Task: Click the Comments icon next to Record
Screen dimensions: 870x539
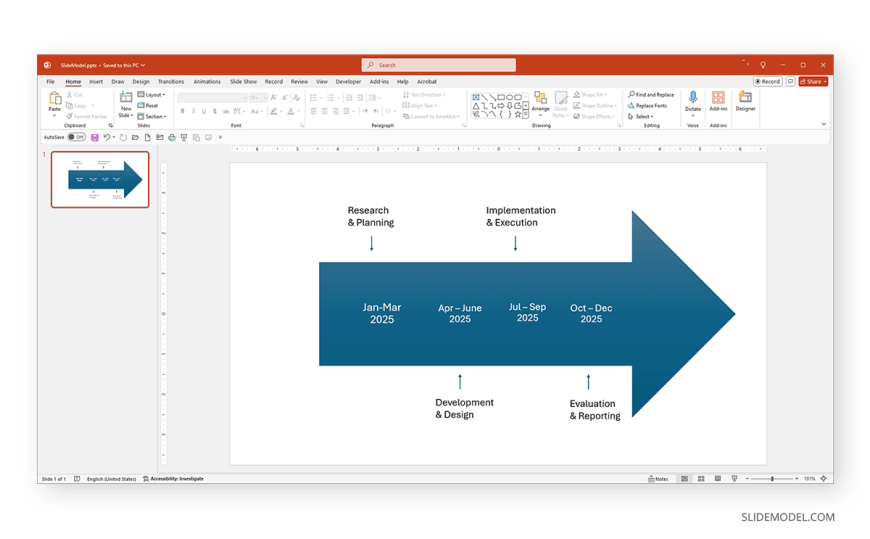Action: coord(791,82)
